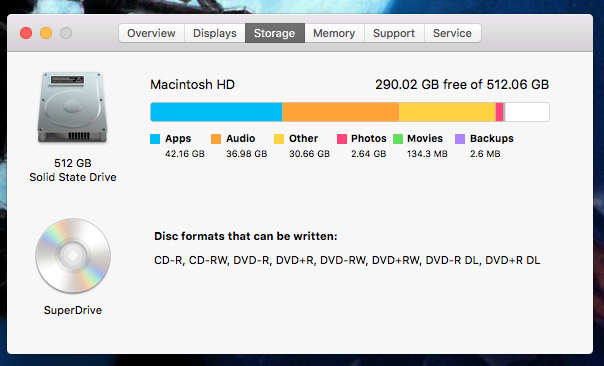Click the blue Apps segment of storage bar
This screenshot has width=604, height=366.
[x=216, y=112]
